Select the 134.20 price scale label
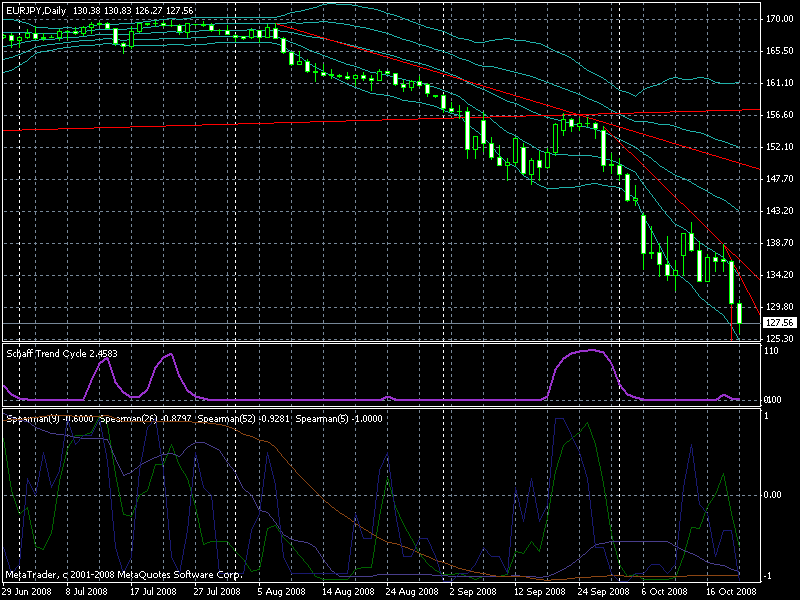The width and height of the screenshot is (800, 600). 780,274
